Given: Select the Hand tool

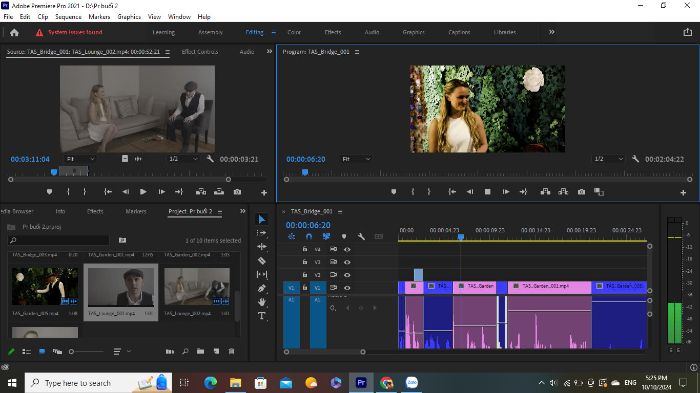Looking at the screenshot, I should [x=262, y=302].
